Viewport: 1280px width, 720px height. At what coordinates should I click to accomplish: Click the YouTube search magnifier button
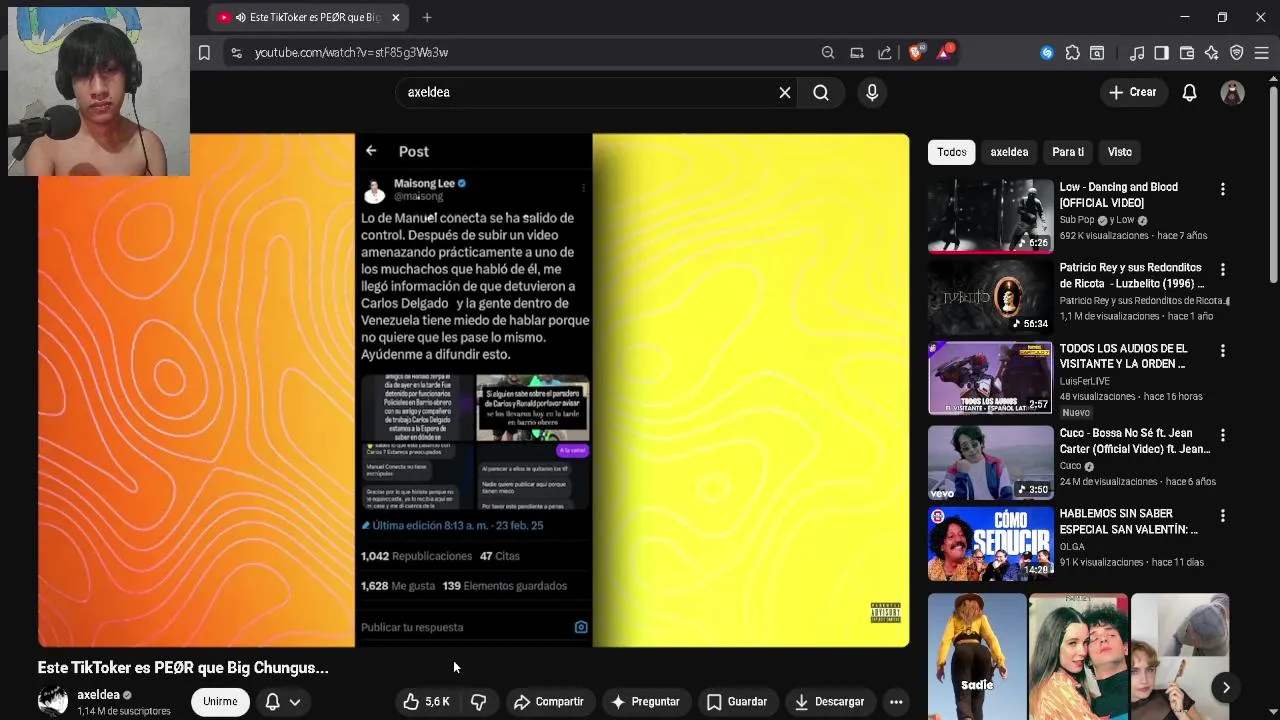coord(821,92)
